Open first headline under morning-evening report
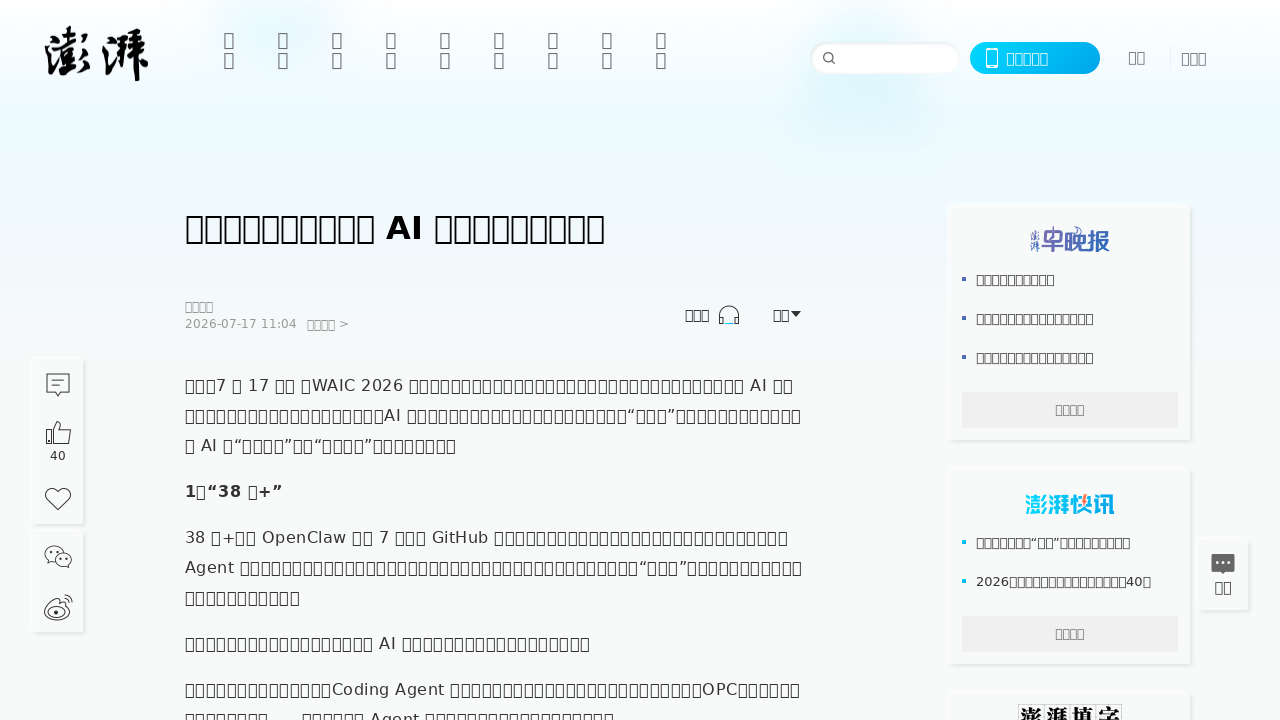Screen dimensions: 1280x720 coord(1015,279)
